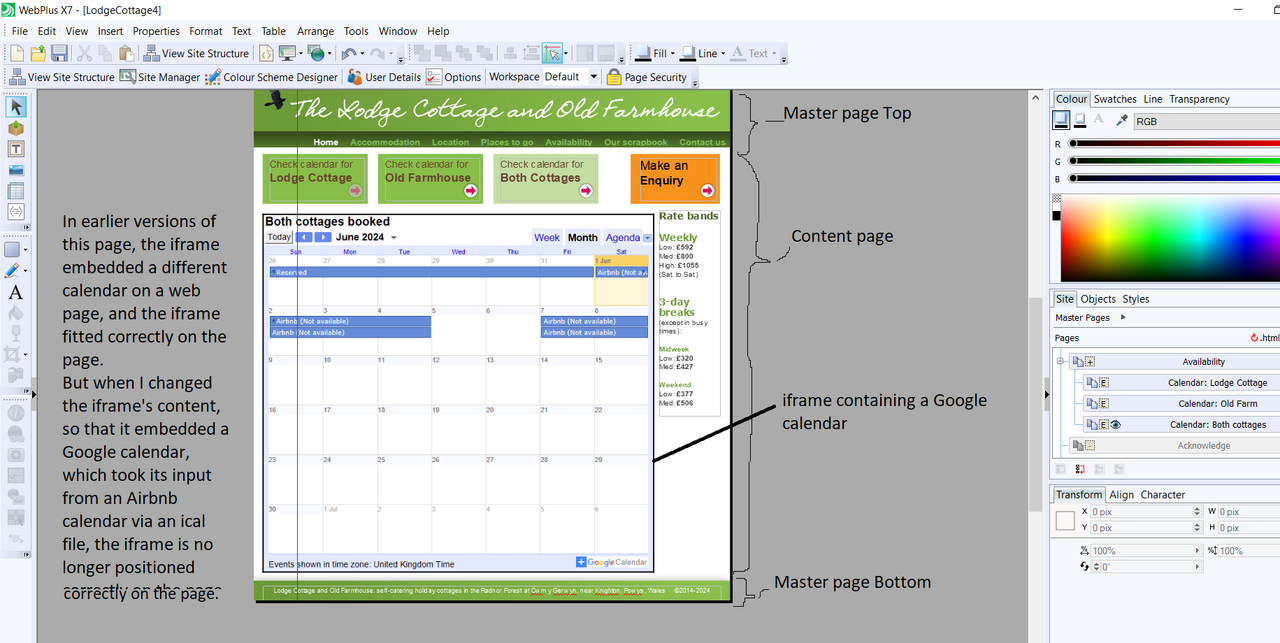
Task: Select the Fill swatch icon in Colour tab
Action: click(x=1062, y=120)
